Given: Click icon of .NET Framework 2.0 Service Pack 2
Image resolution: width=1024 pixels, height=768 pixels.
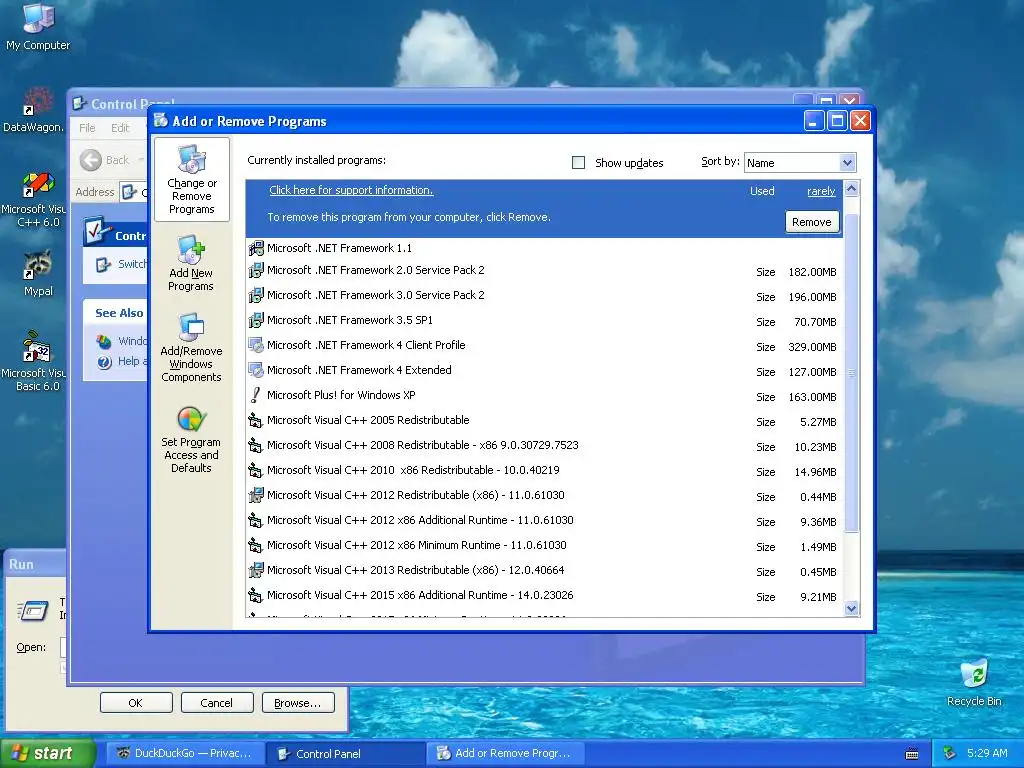Looking at the screenshot, I should pos(256,270).
